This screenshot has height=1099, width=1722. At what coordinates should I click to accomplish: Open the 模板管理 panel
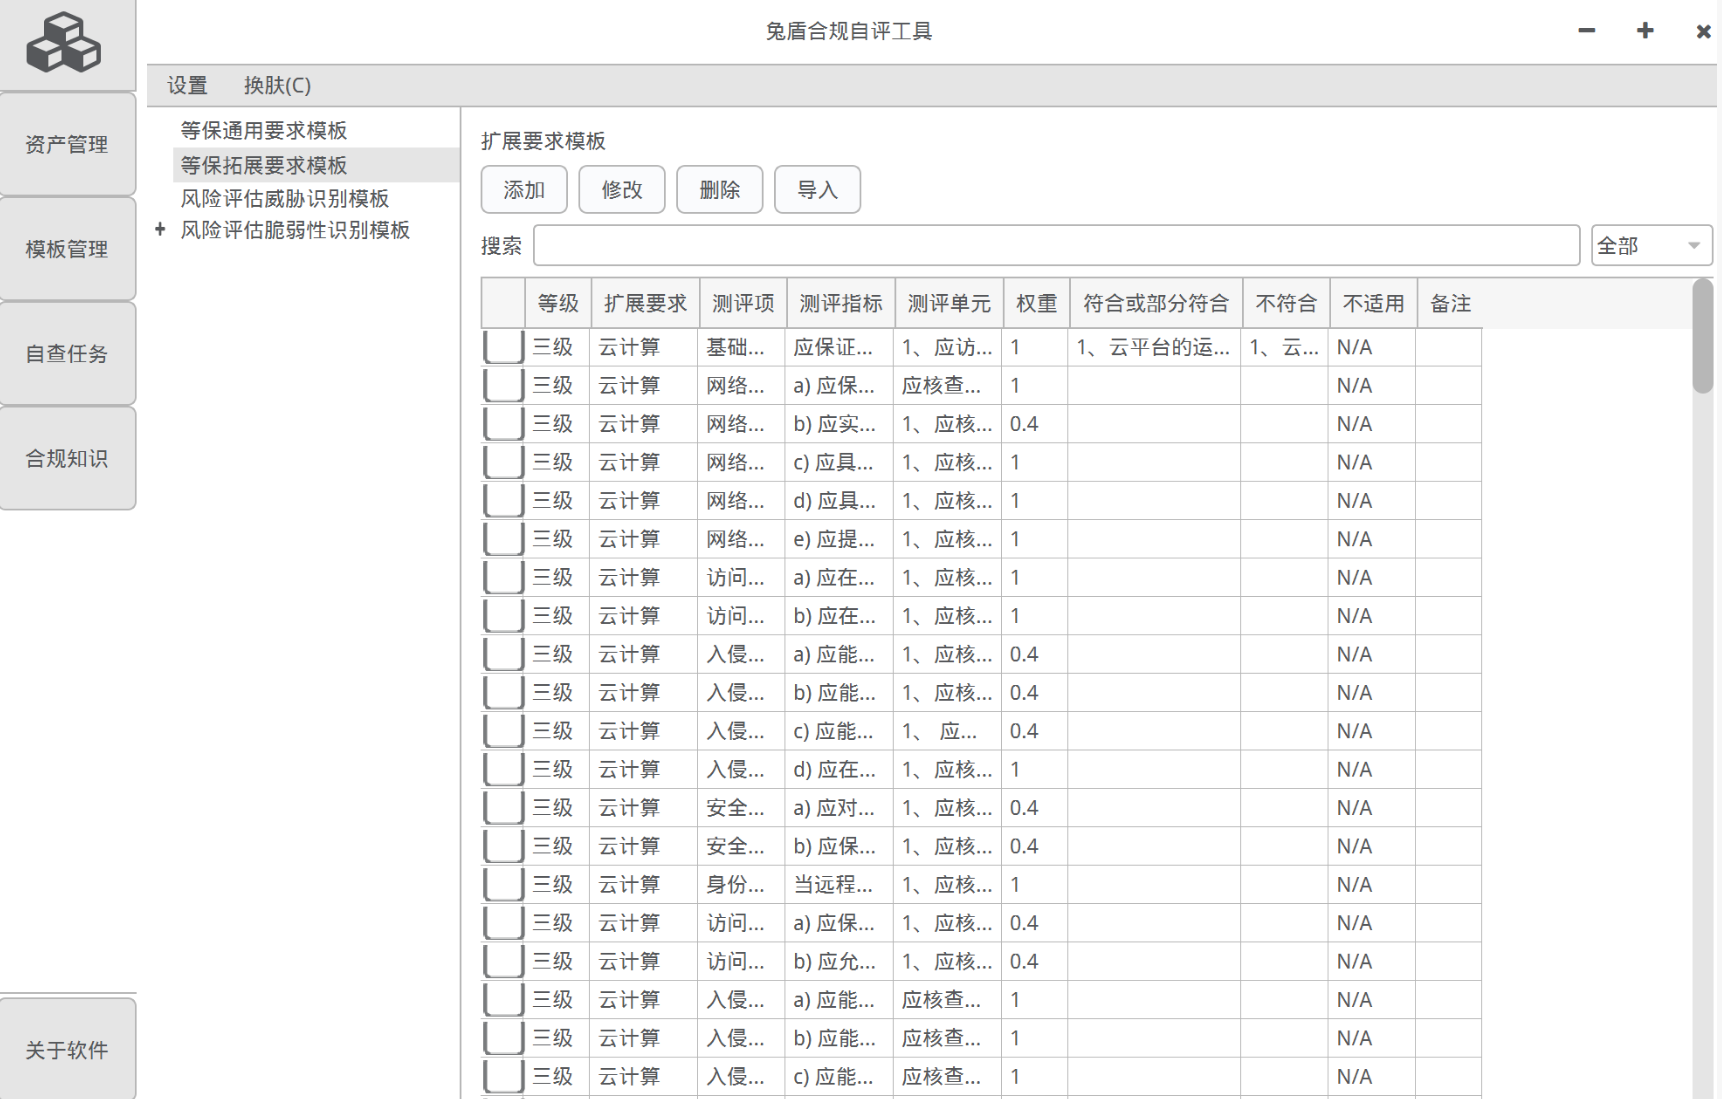(x=67, y=248)
